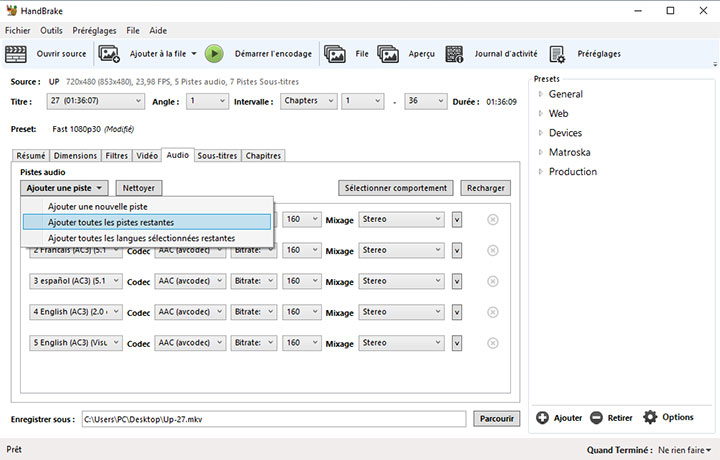Open the Aide menu
This screenshot has height=460, width=720.
[158, 31]
